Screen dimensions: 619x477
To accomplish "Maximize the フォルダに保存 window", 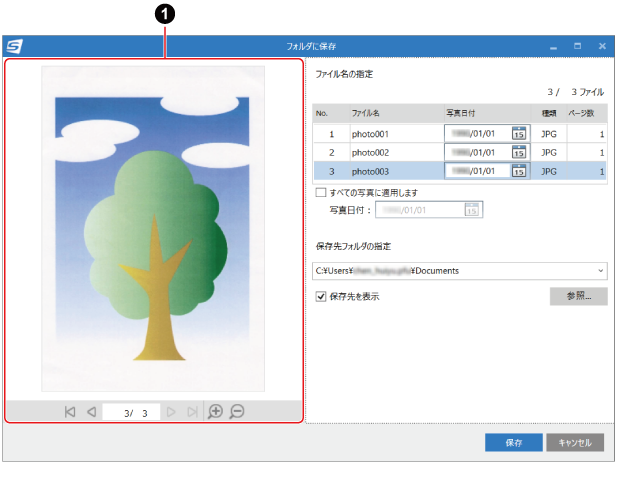I will (578, 46).
